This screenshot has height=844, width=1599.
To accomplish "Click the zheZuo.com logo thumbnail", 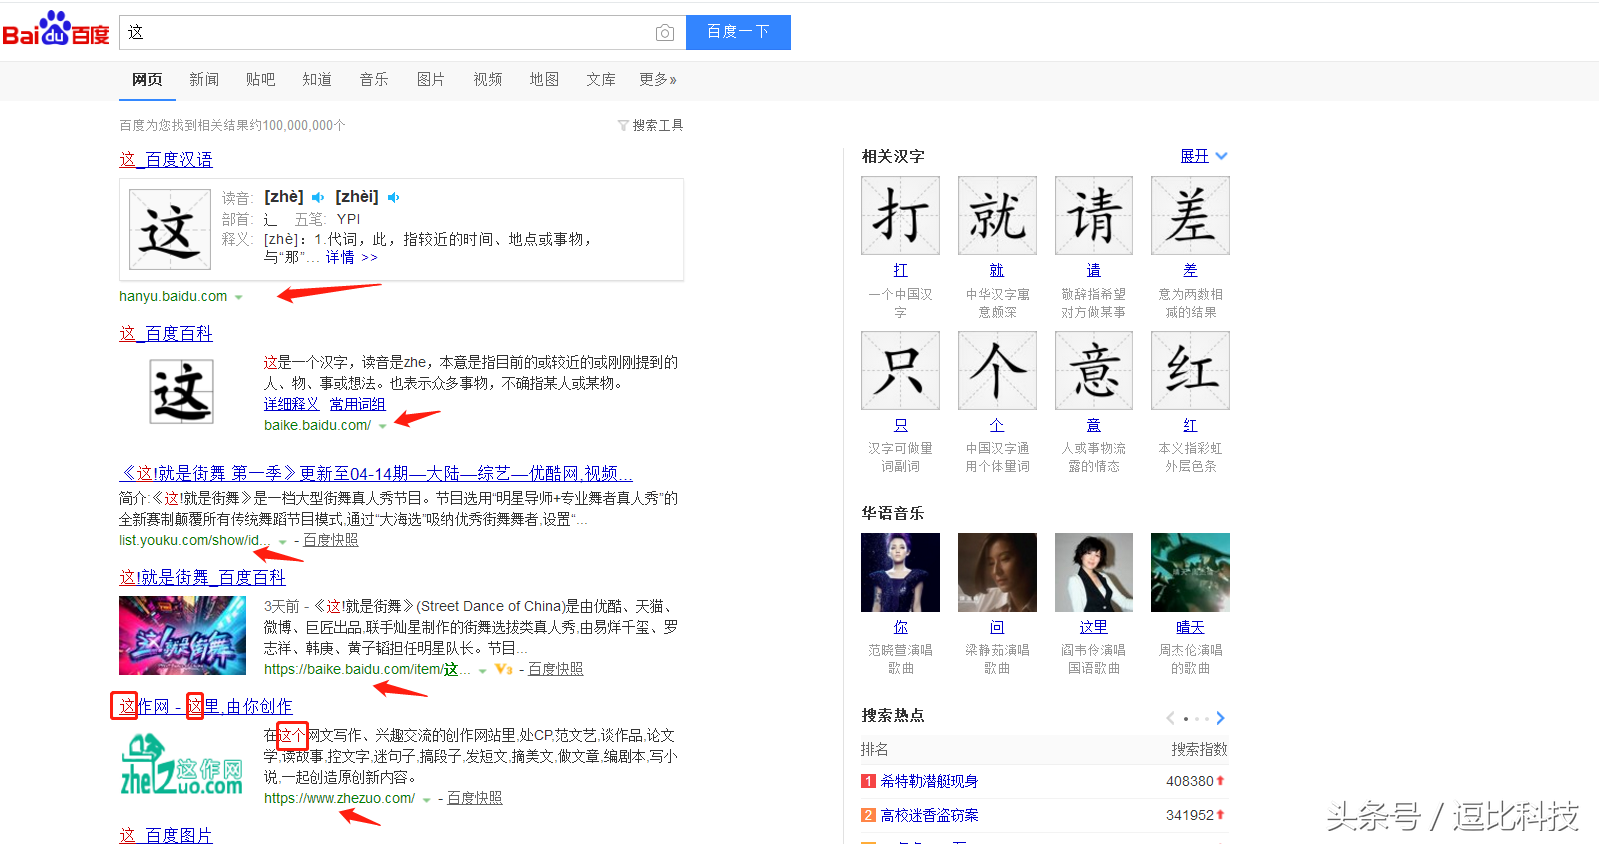I will coord(182,765).
